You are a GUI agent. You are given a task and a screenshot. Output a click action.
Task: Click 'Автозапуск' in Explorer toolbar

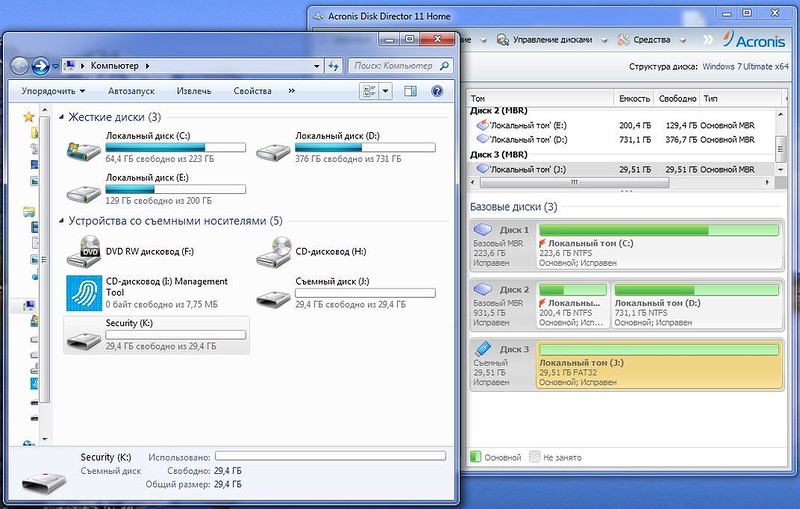(x=131, y=91)
